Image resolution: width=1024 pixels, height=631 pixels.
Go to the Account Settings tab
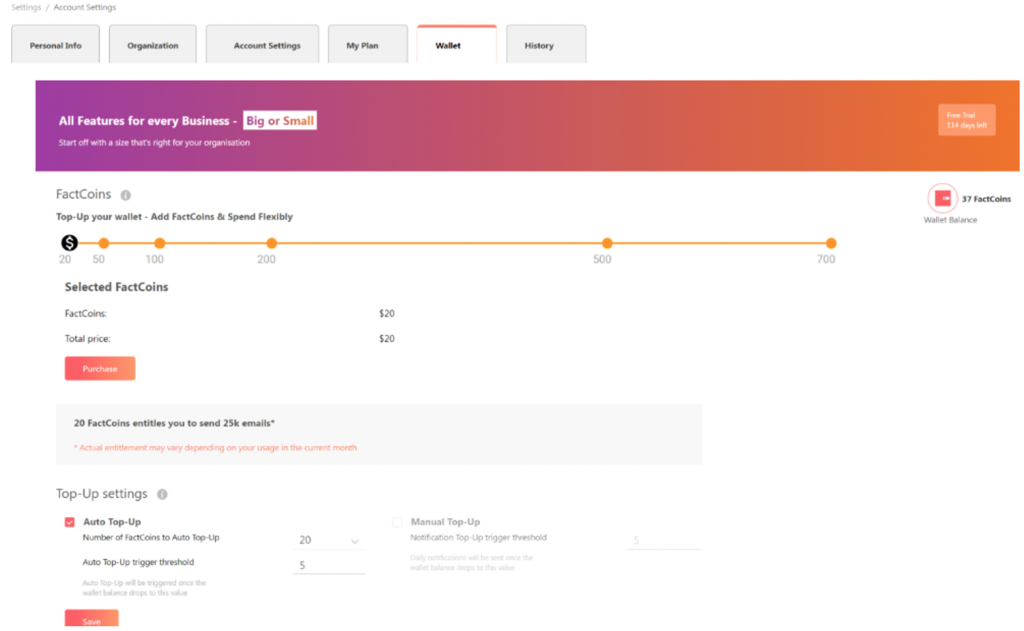coord(267,45)
